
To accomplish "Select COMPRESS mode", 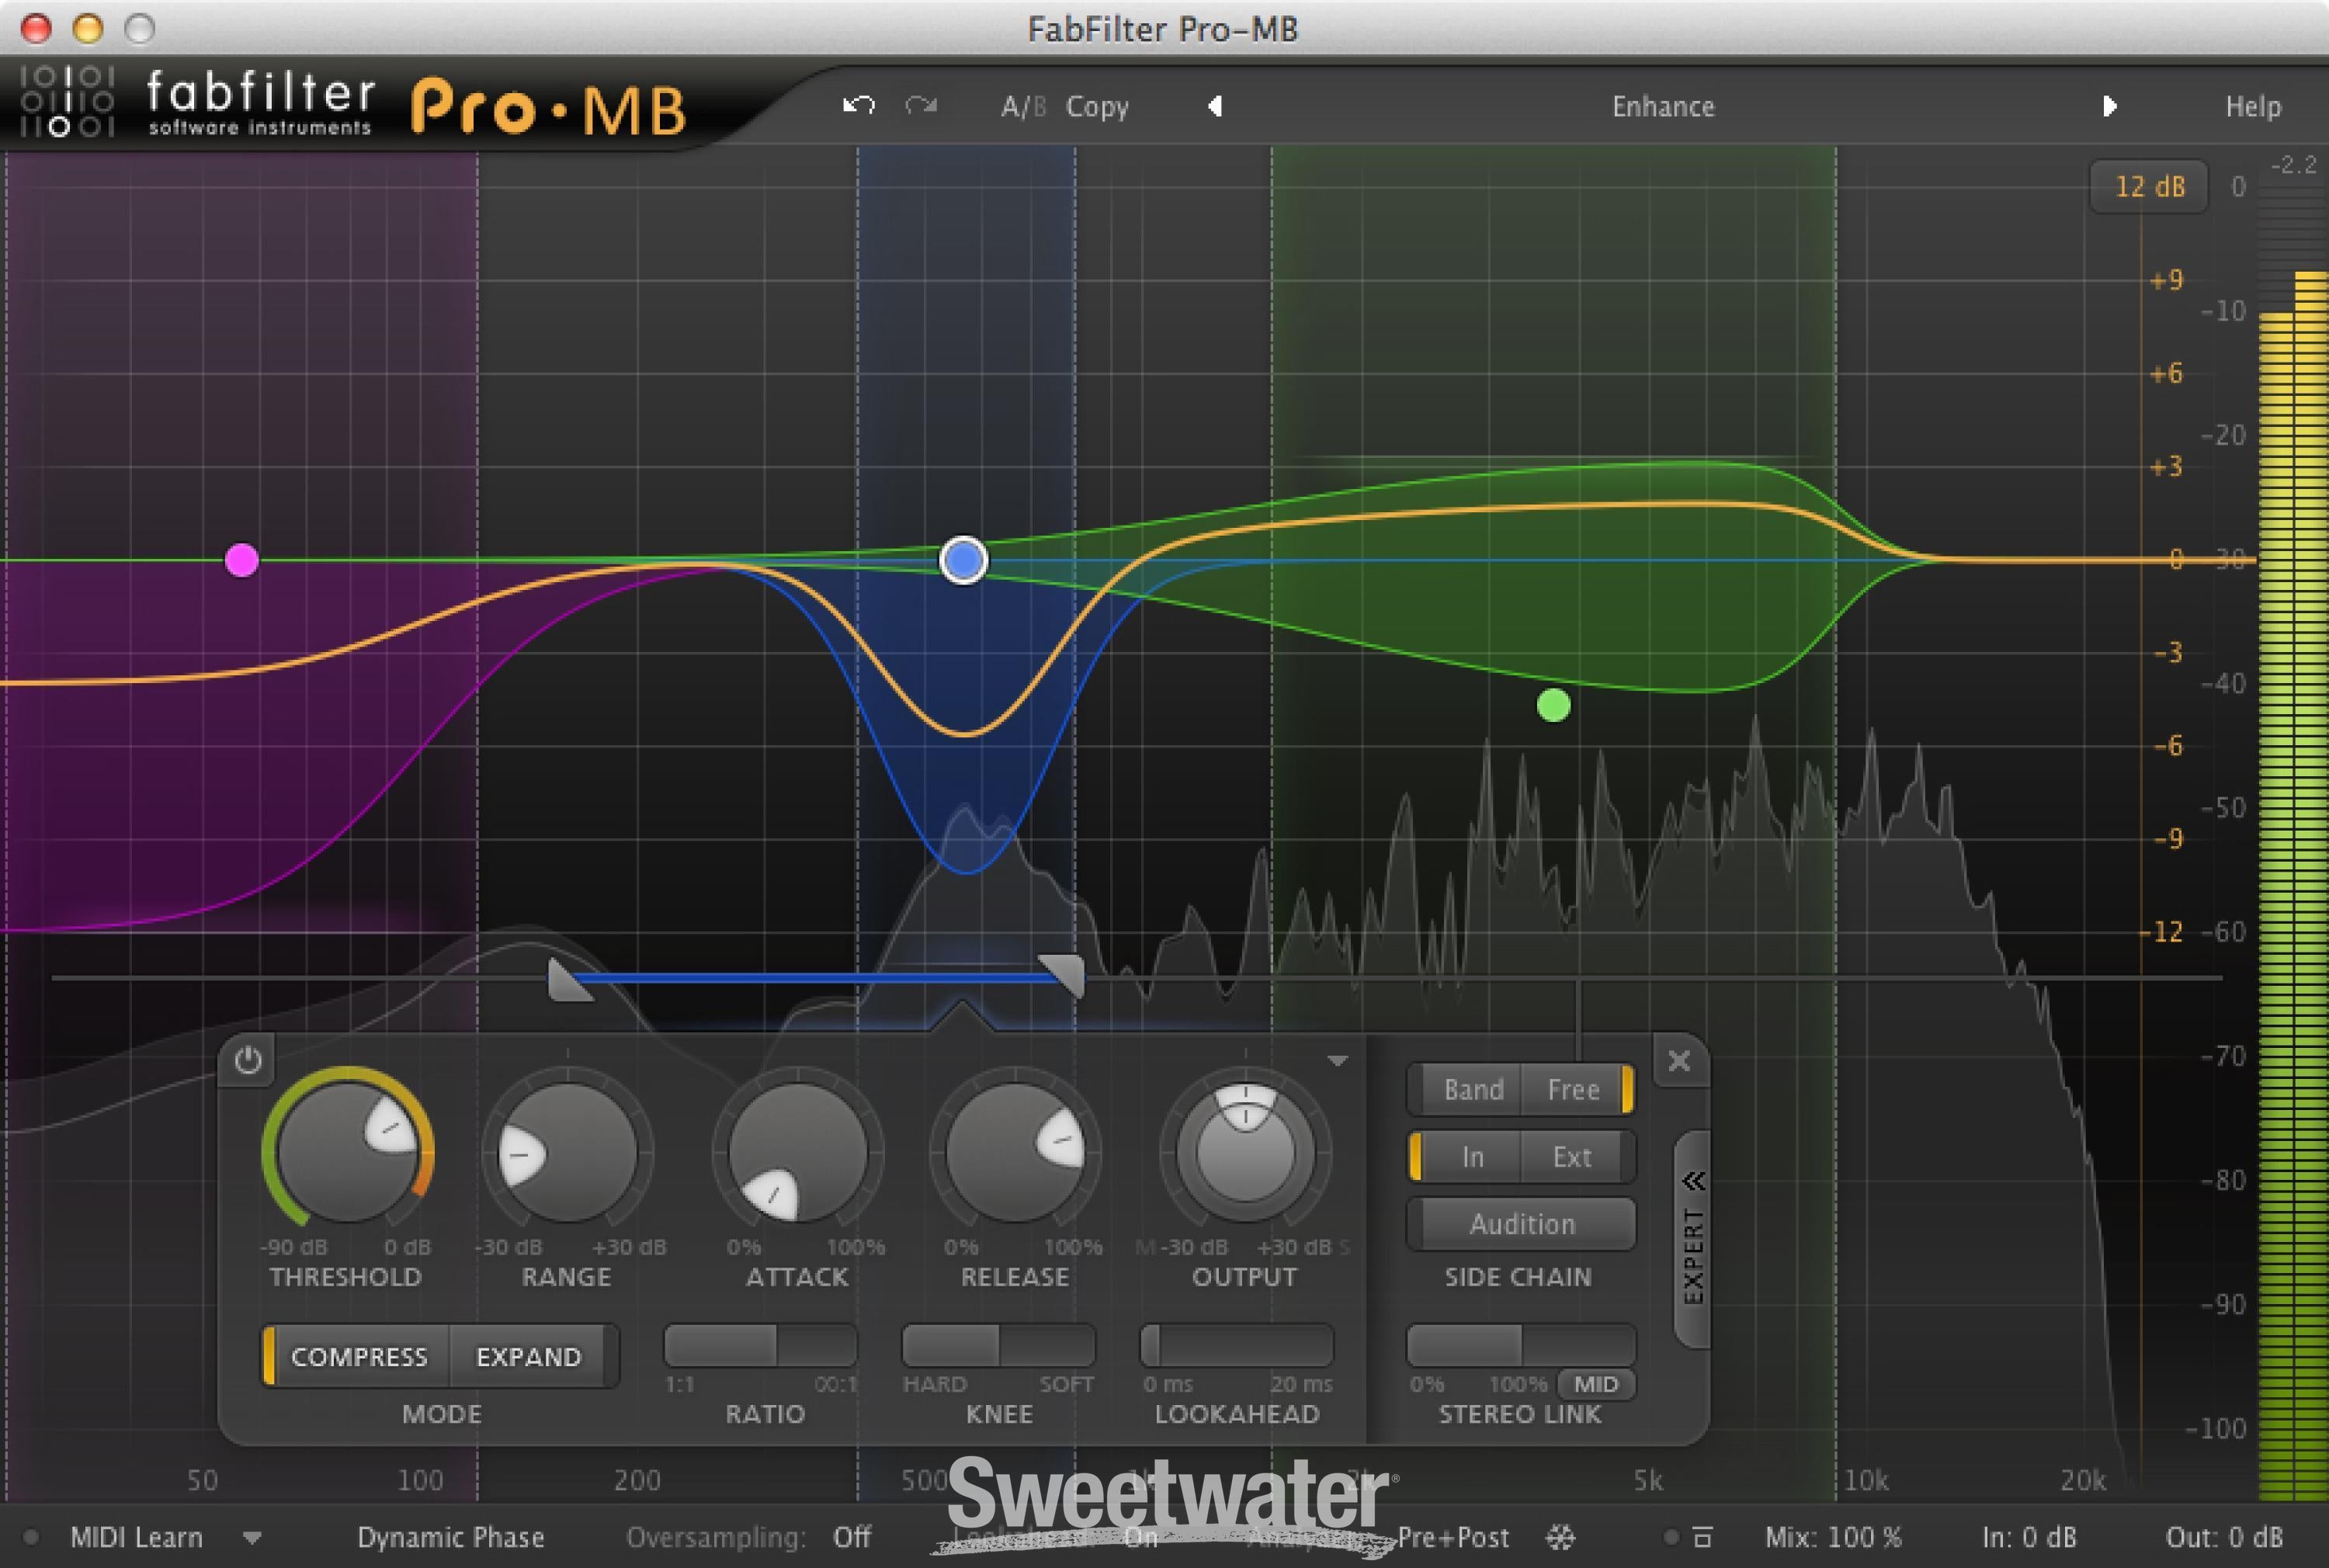I will coord(358,1356).
